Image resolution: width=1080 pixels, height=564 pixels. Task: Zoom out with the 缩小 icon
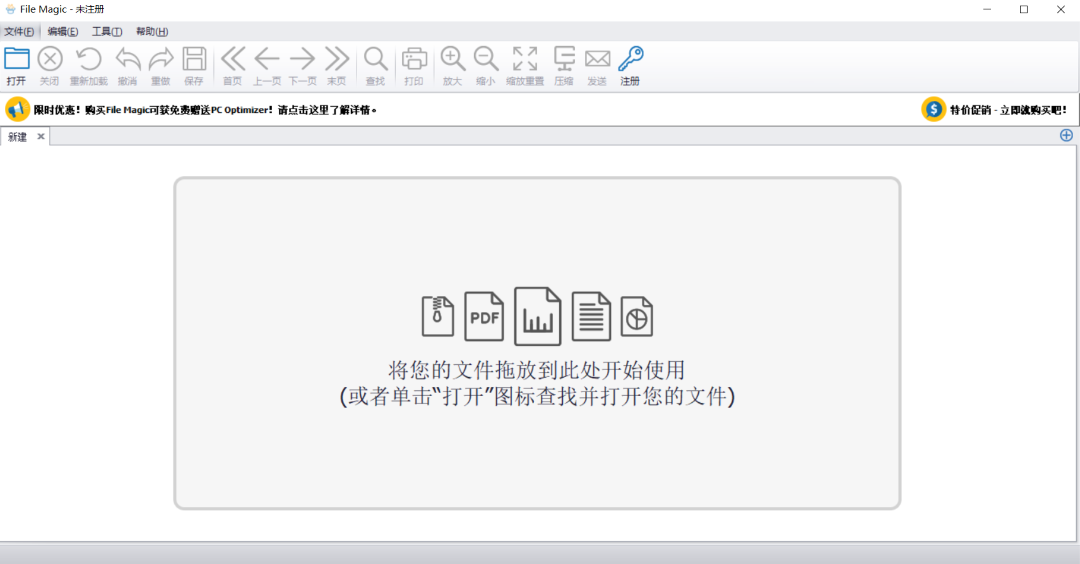point(486,59)
